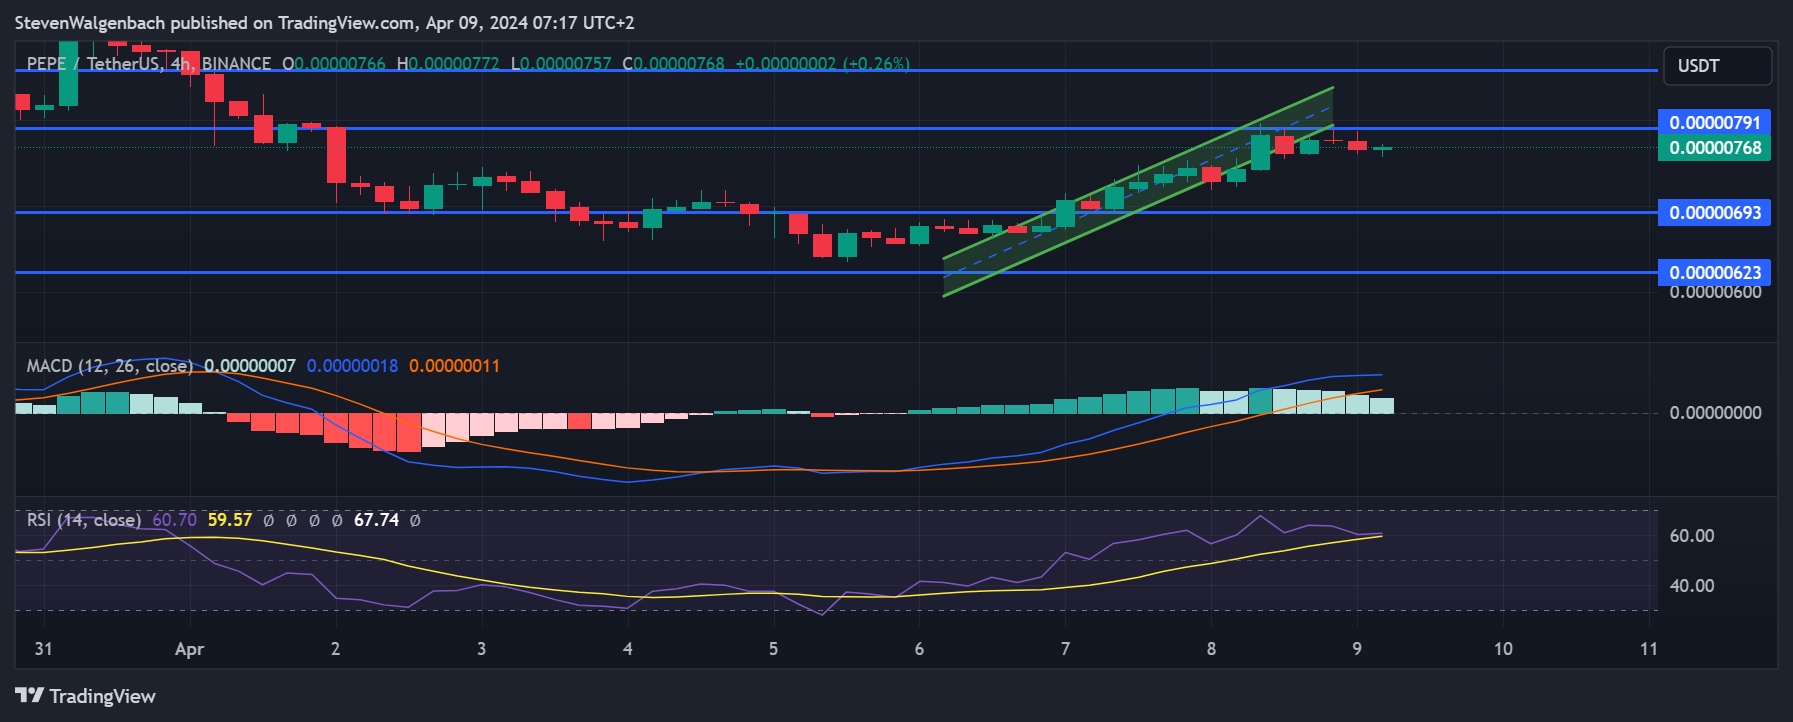This screenshot has width=1793, height=722.
Task: Click the green ascending channel drawing
Action: click(1139, 191)
